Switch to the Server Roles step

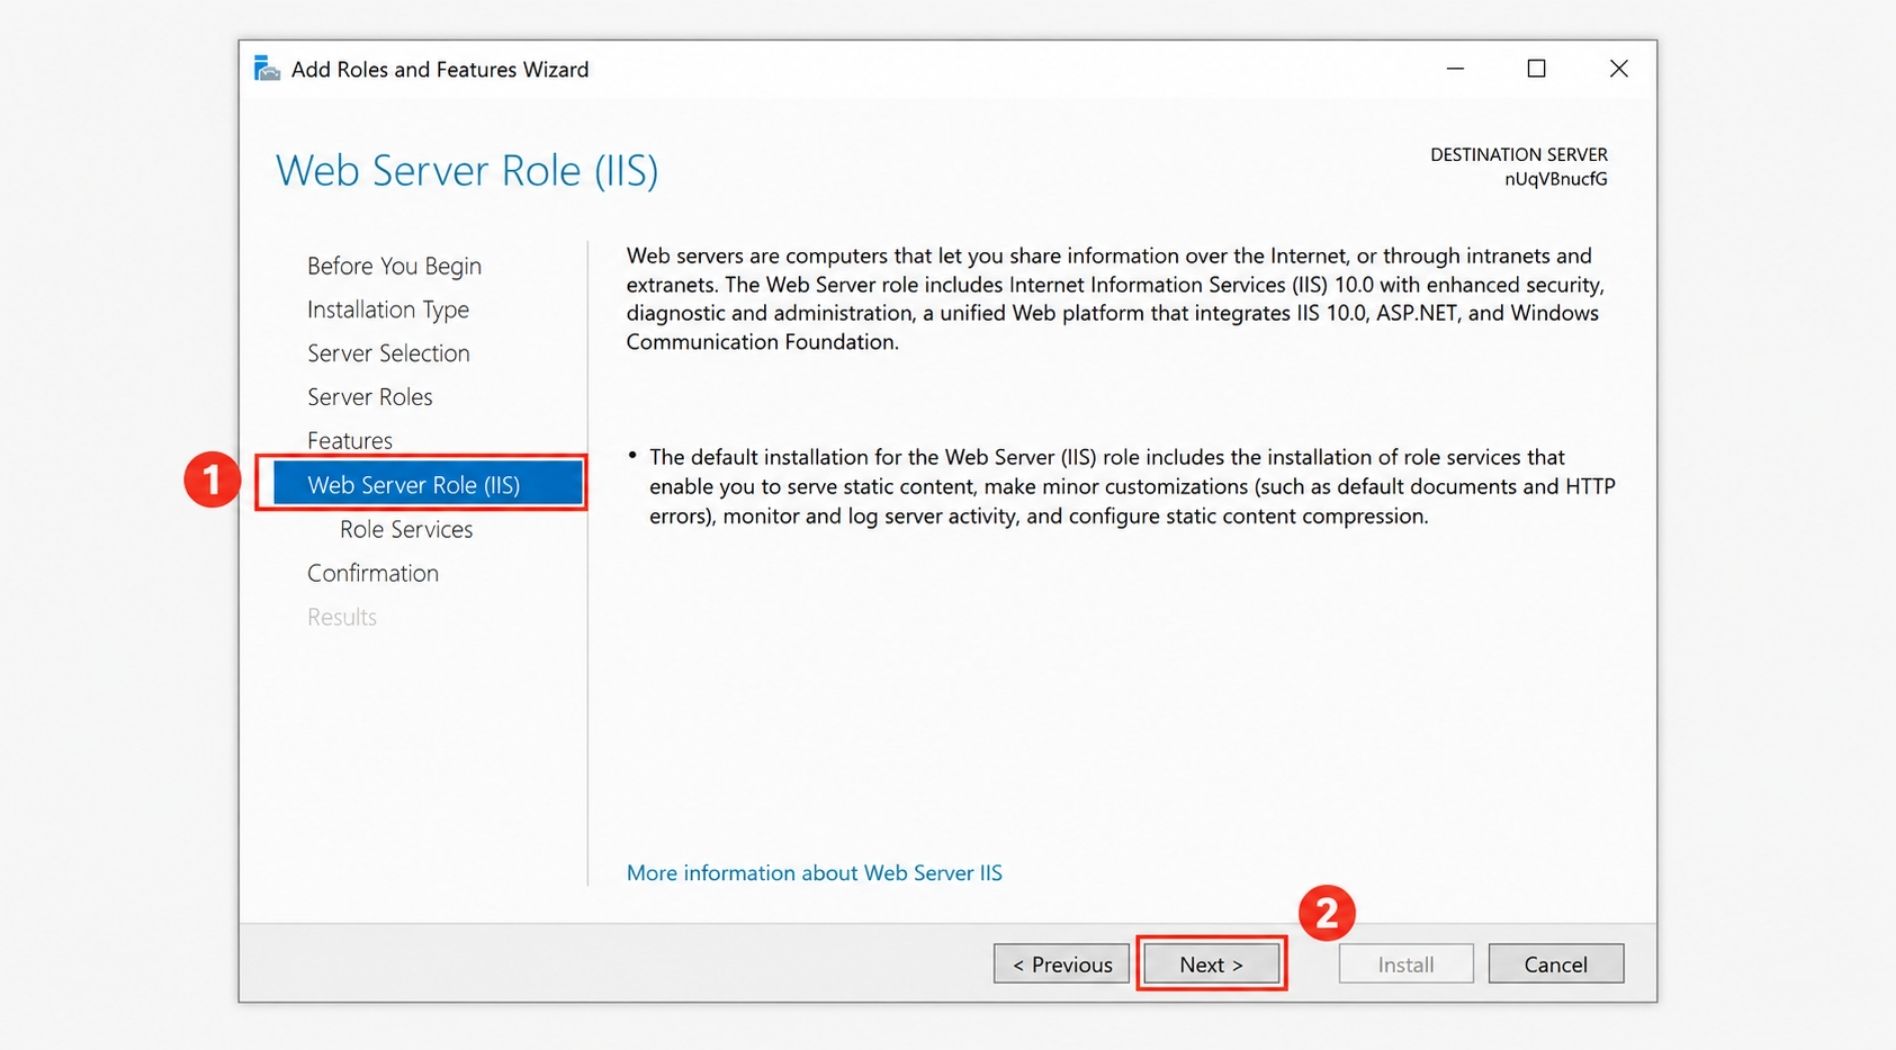(370, 397)
